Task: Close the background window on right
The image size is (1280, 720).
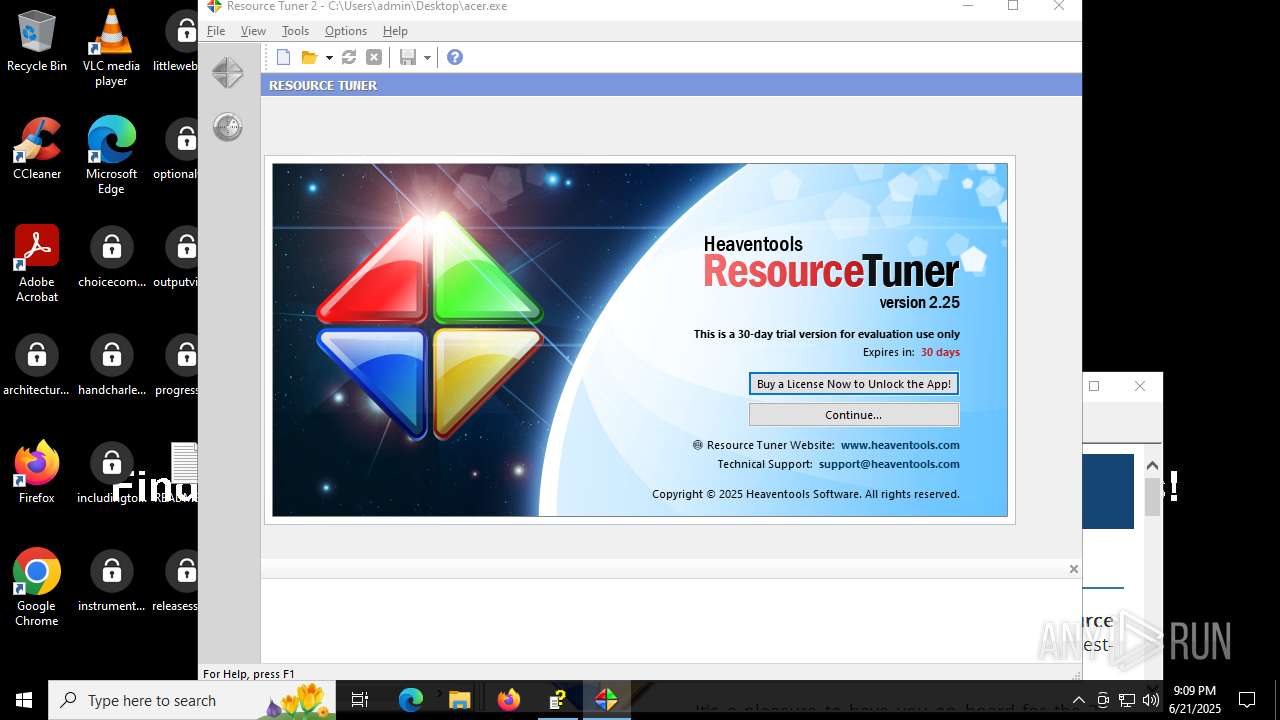Action: pyautogui.click(x=1140, y=386)
